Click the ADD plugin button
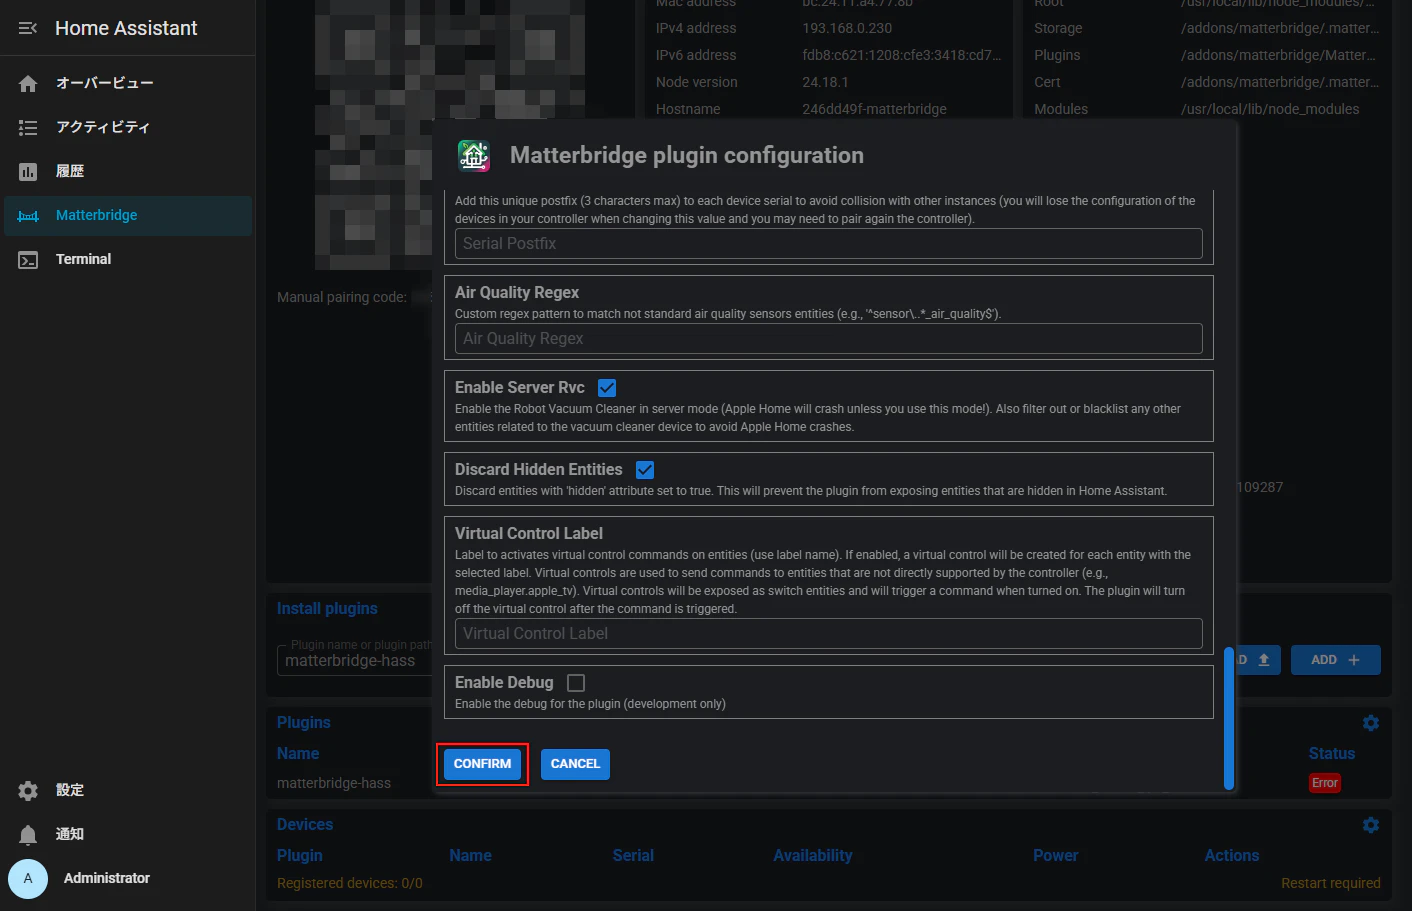The image size is (1412, 911). (x=1336, y=660)
